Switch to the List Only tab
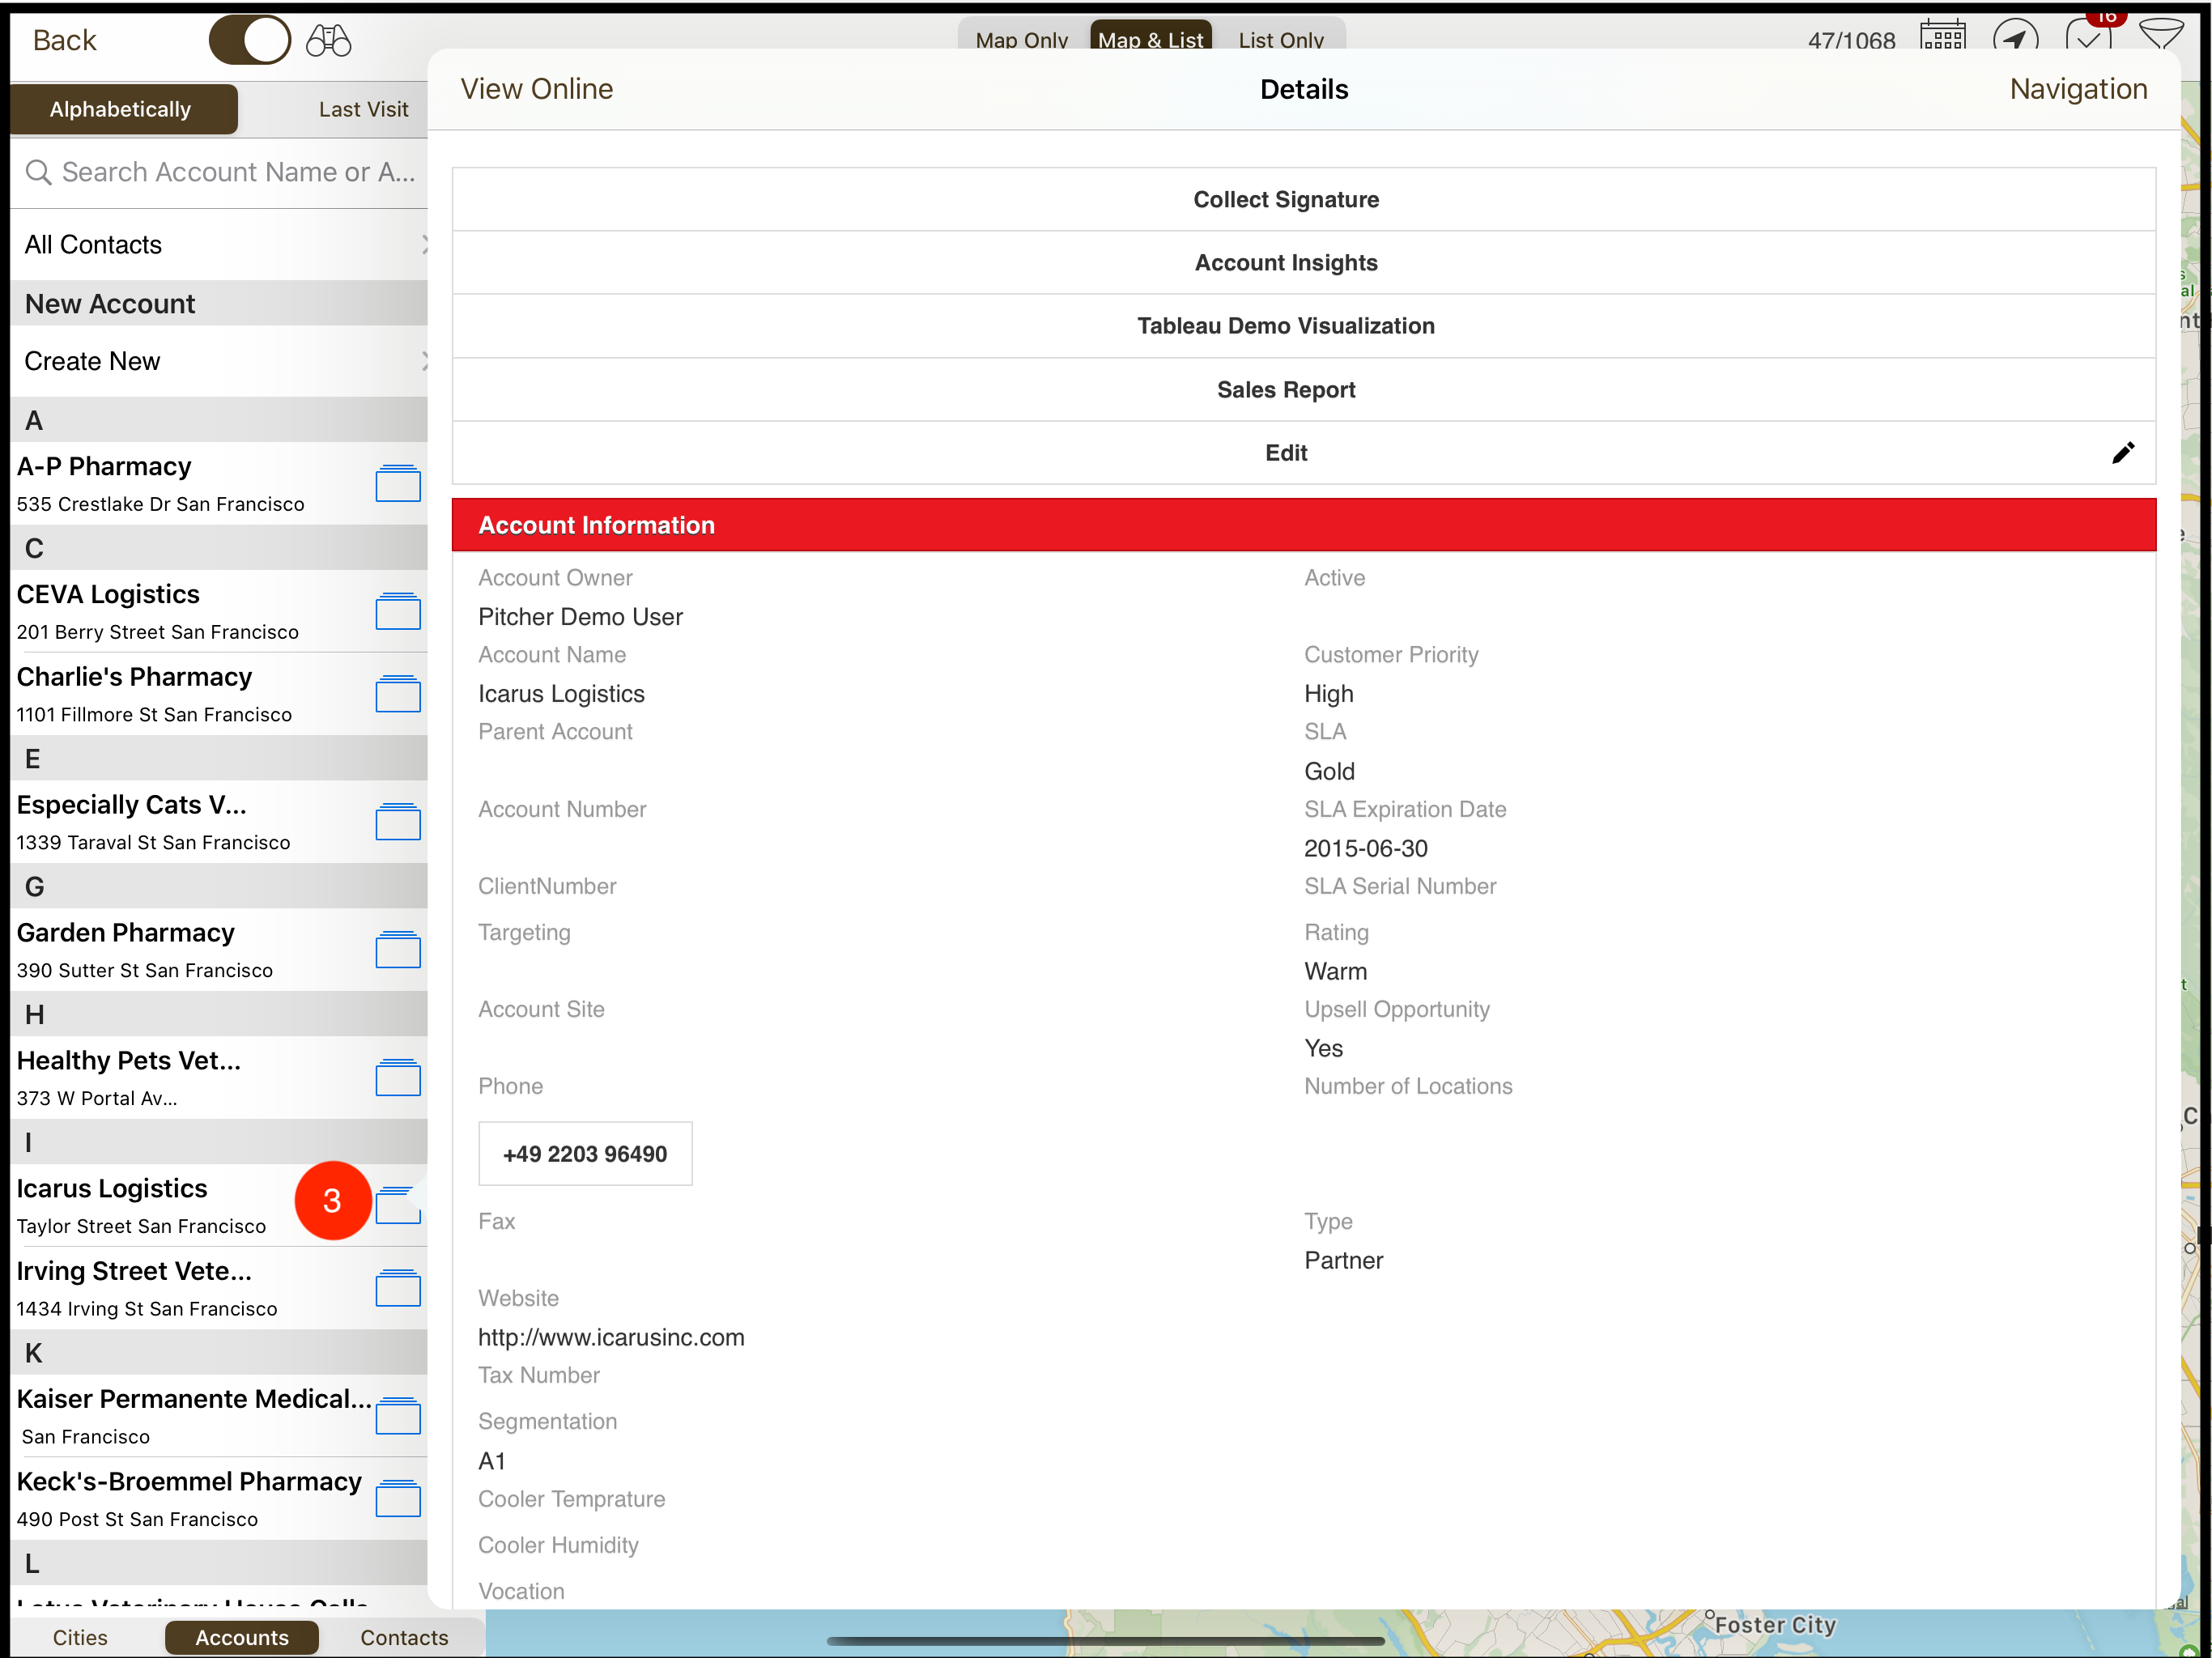2212x1658 pixels. pyautogui.click(x=1281, y=40)
